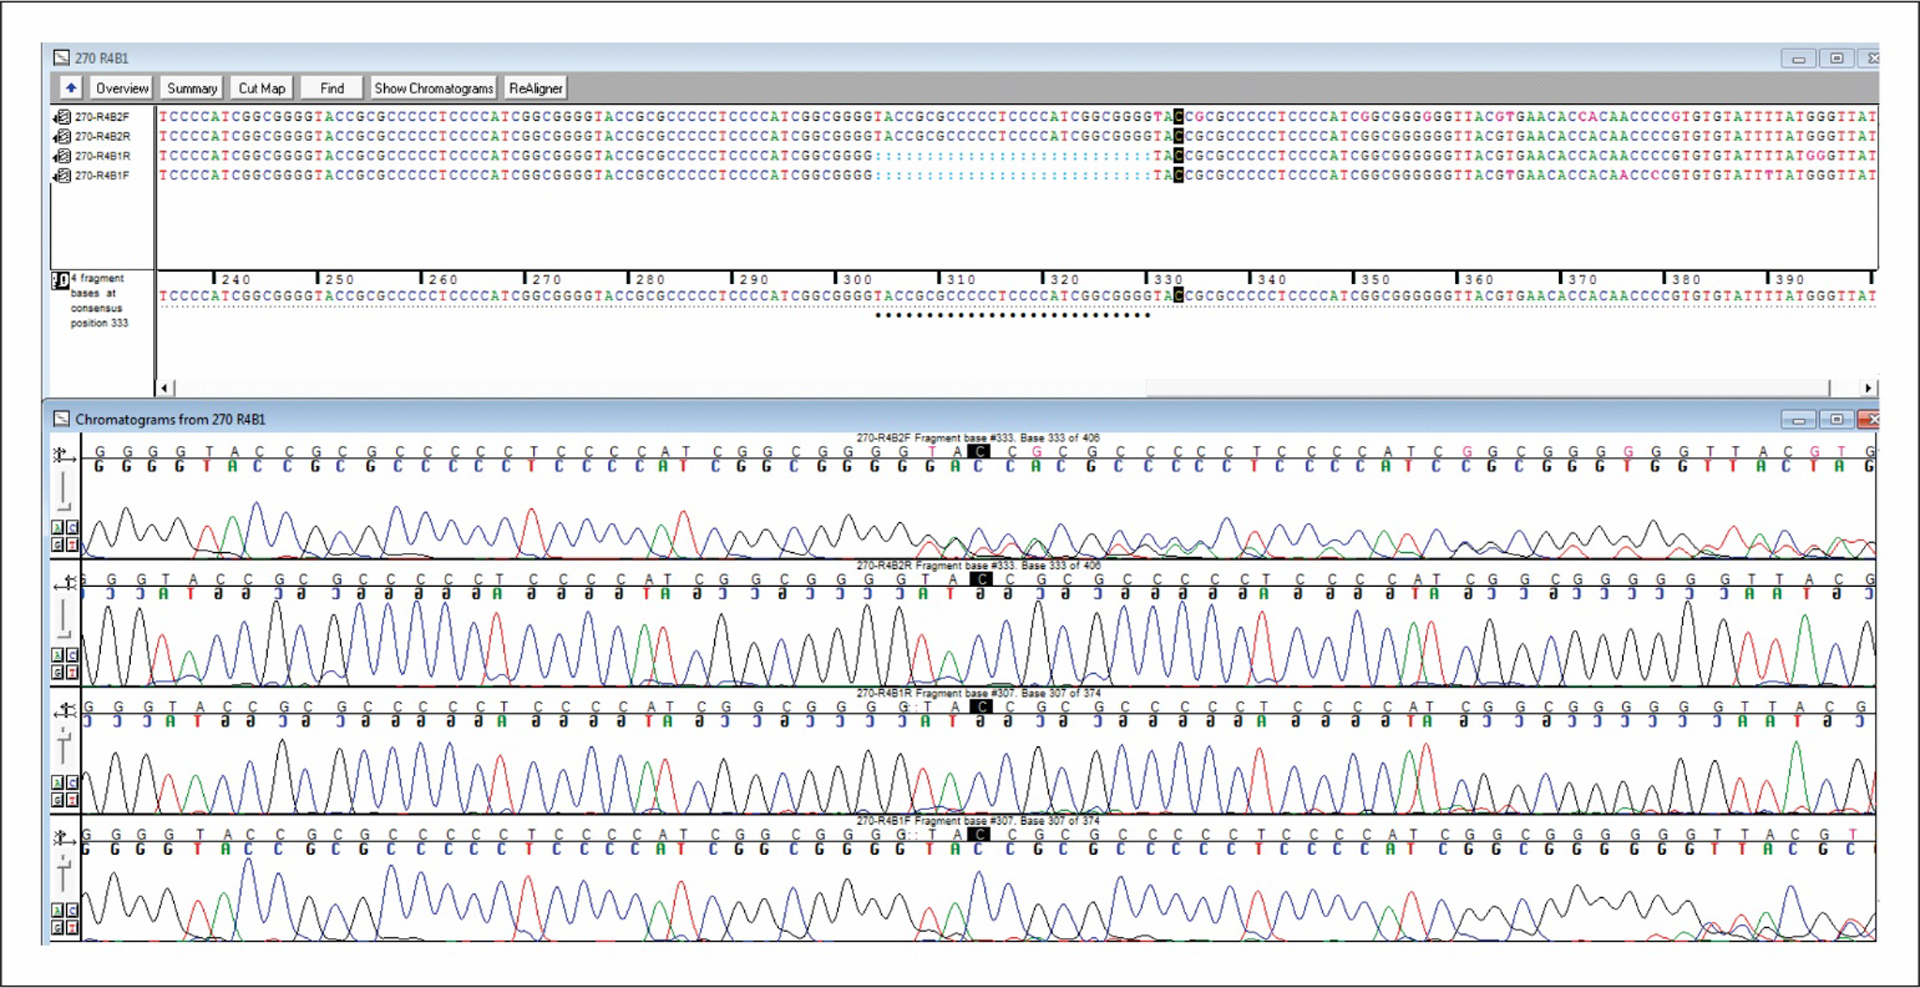Open the Overview view
The width and height of the screenshot is (1920, 988).
tap(121, 88)
